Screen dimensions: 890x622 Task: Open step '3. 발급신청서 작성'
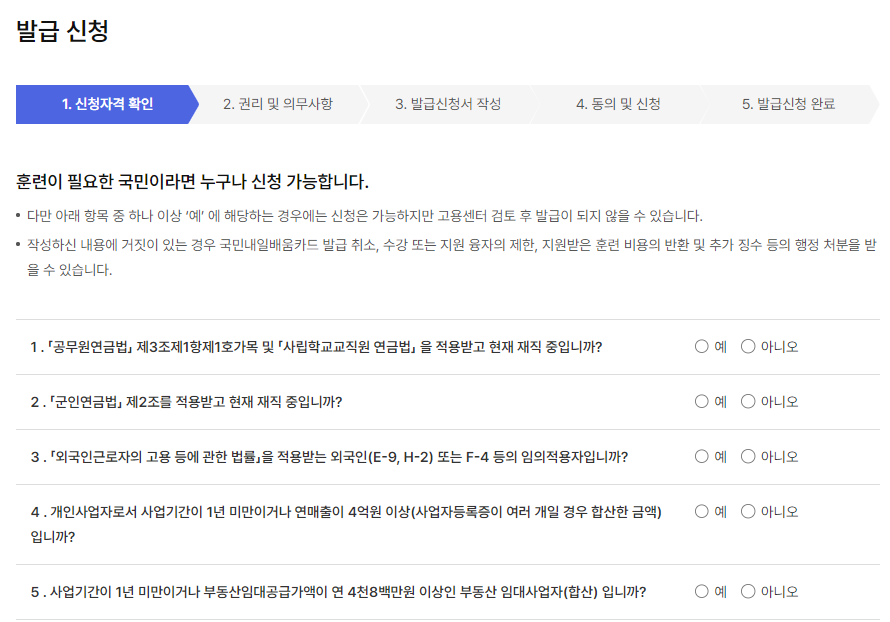pos(448,104)
